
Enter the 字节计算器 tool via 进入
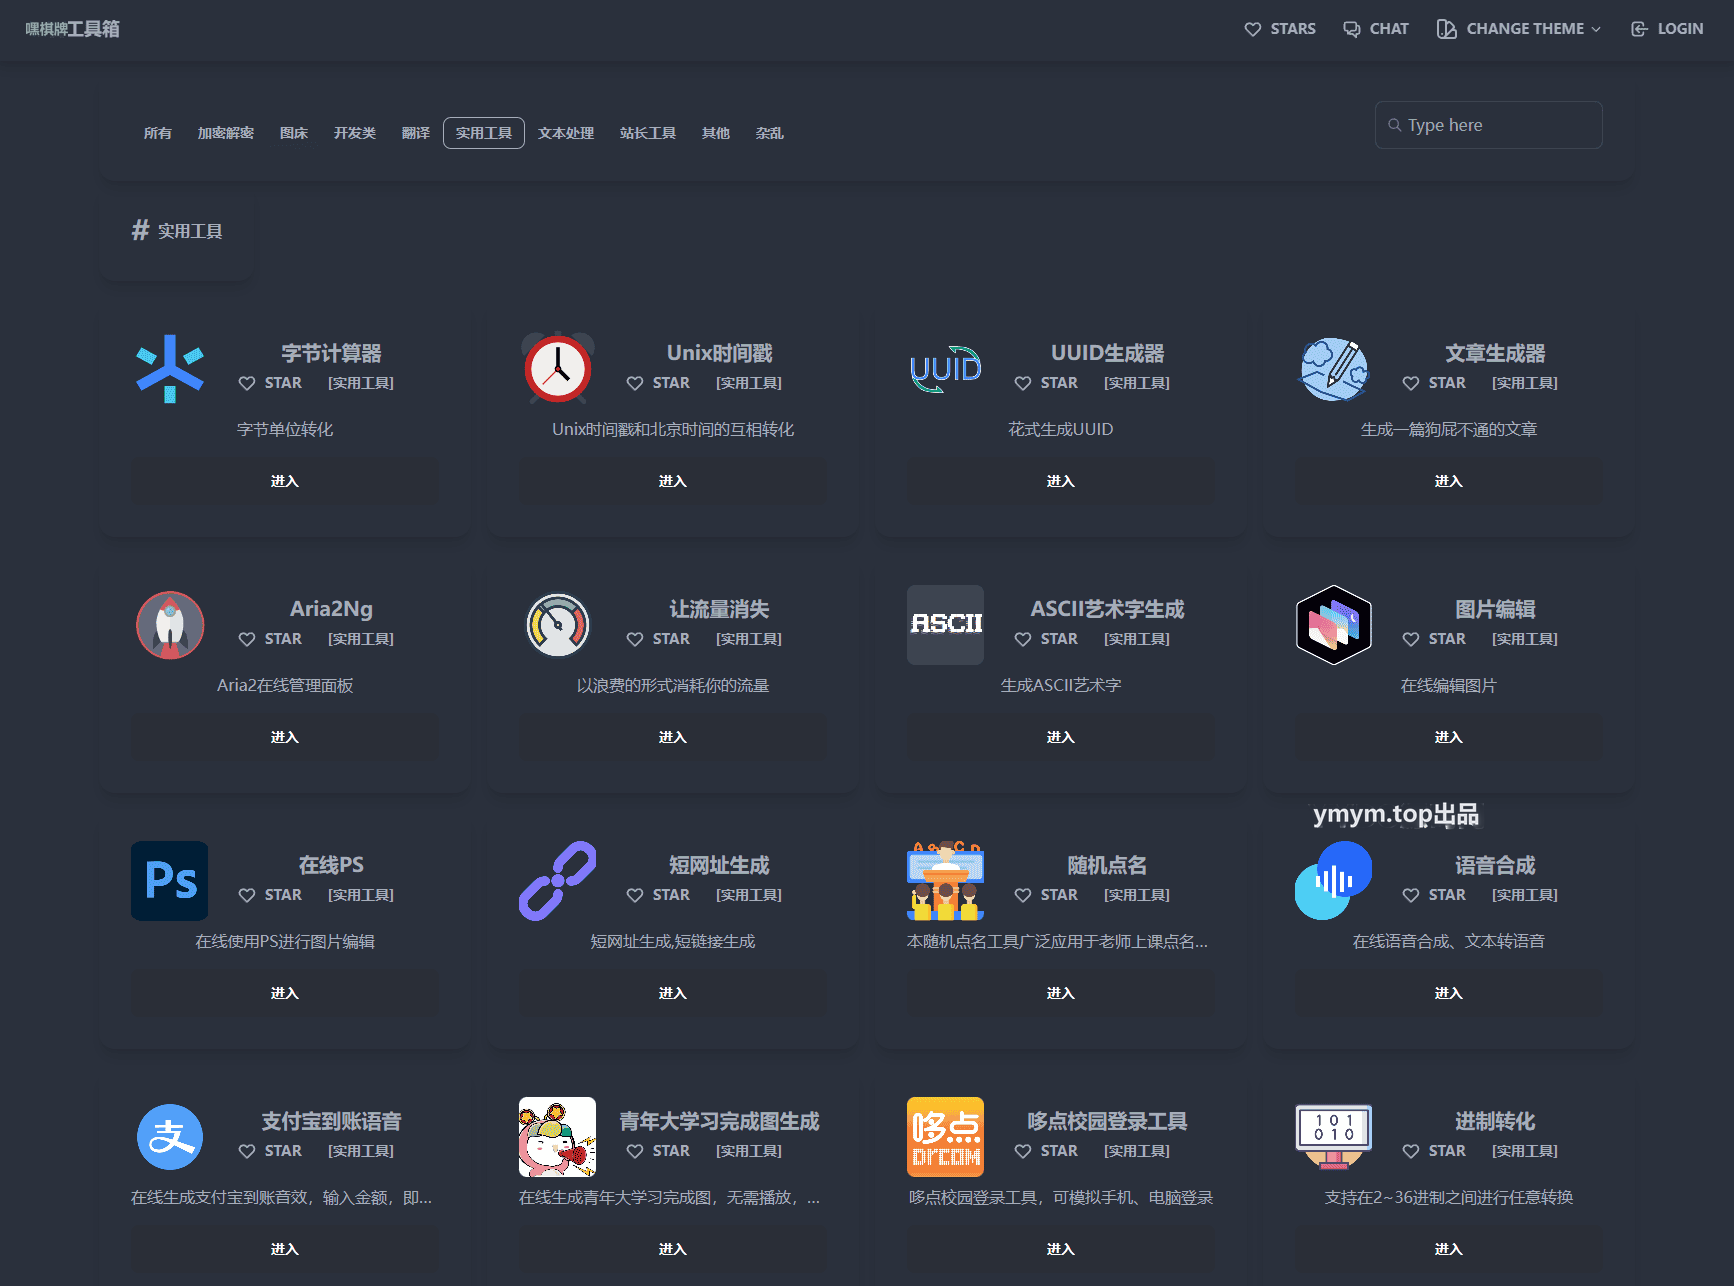(285, 481)
